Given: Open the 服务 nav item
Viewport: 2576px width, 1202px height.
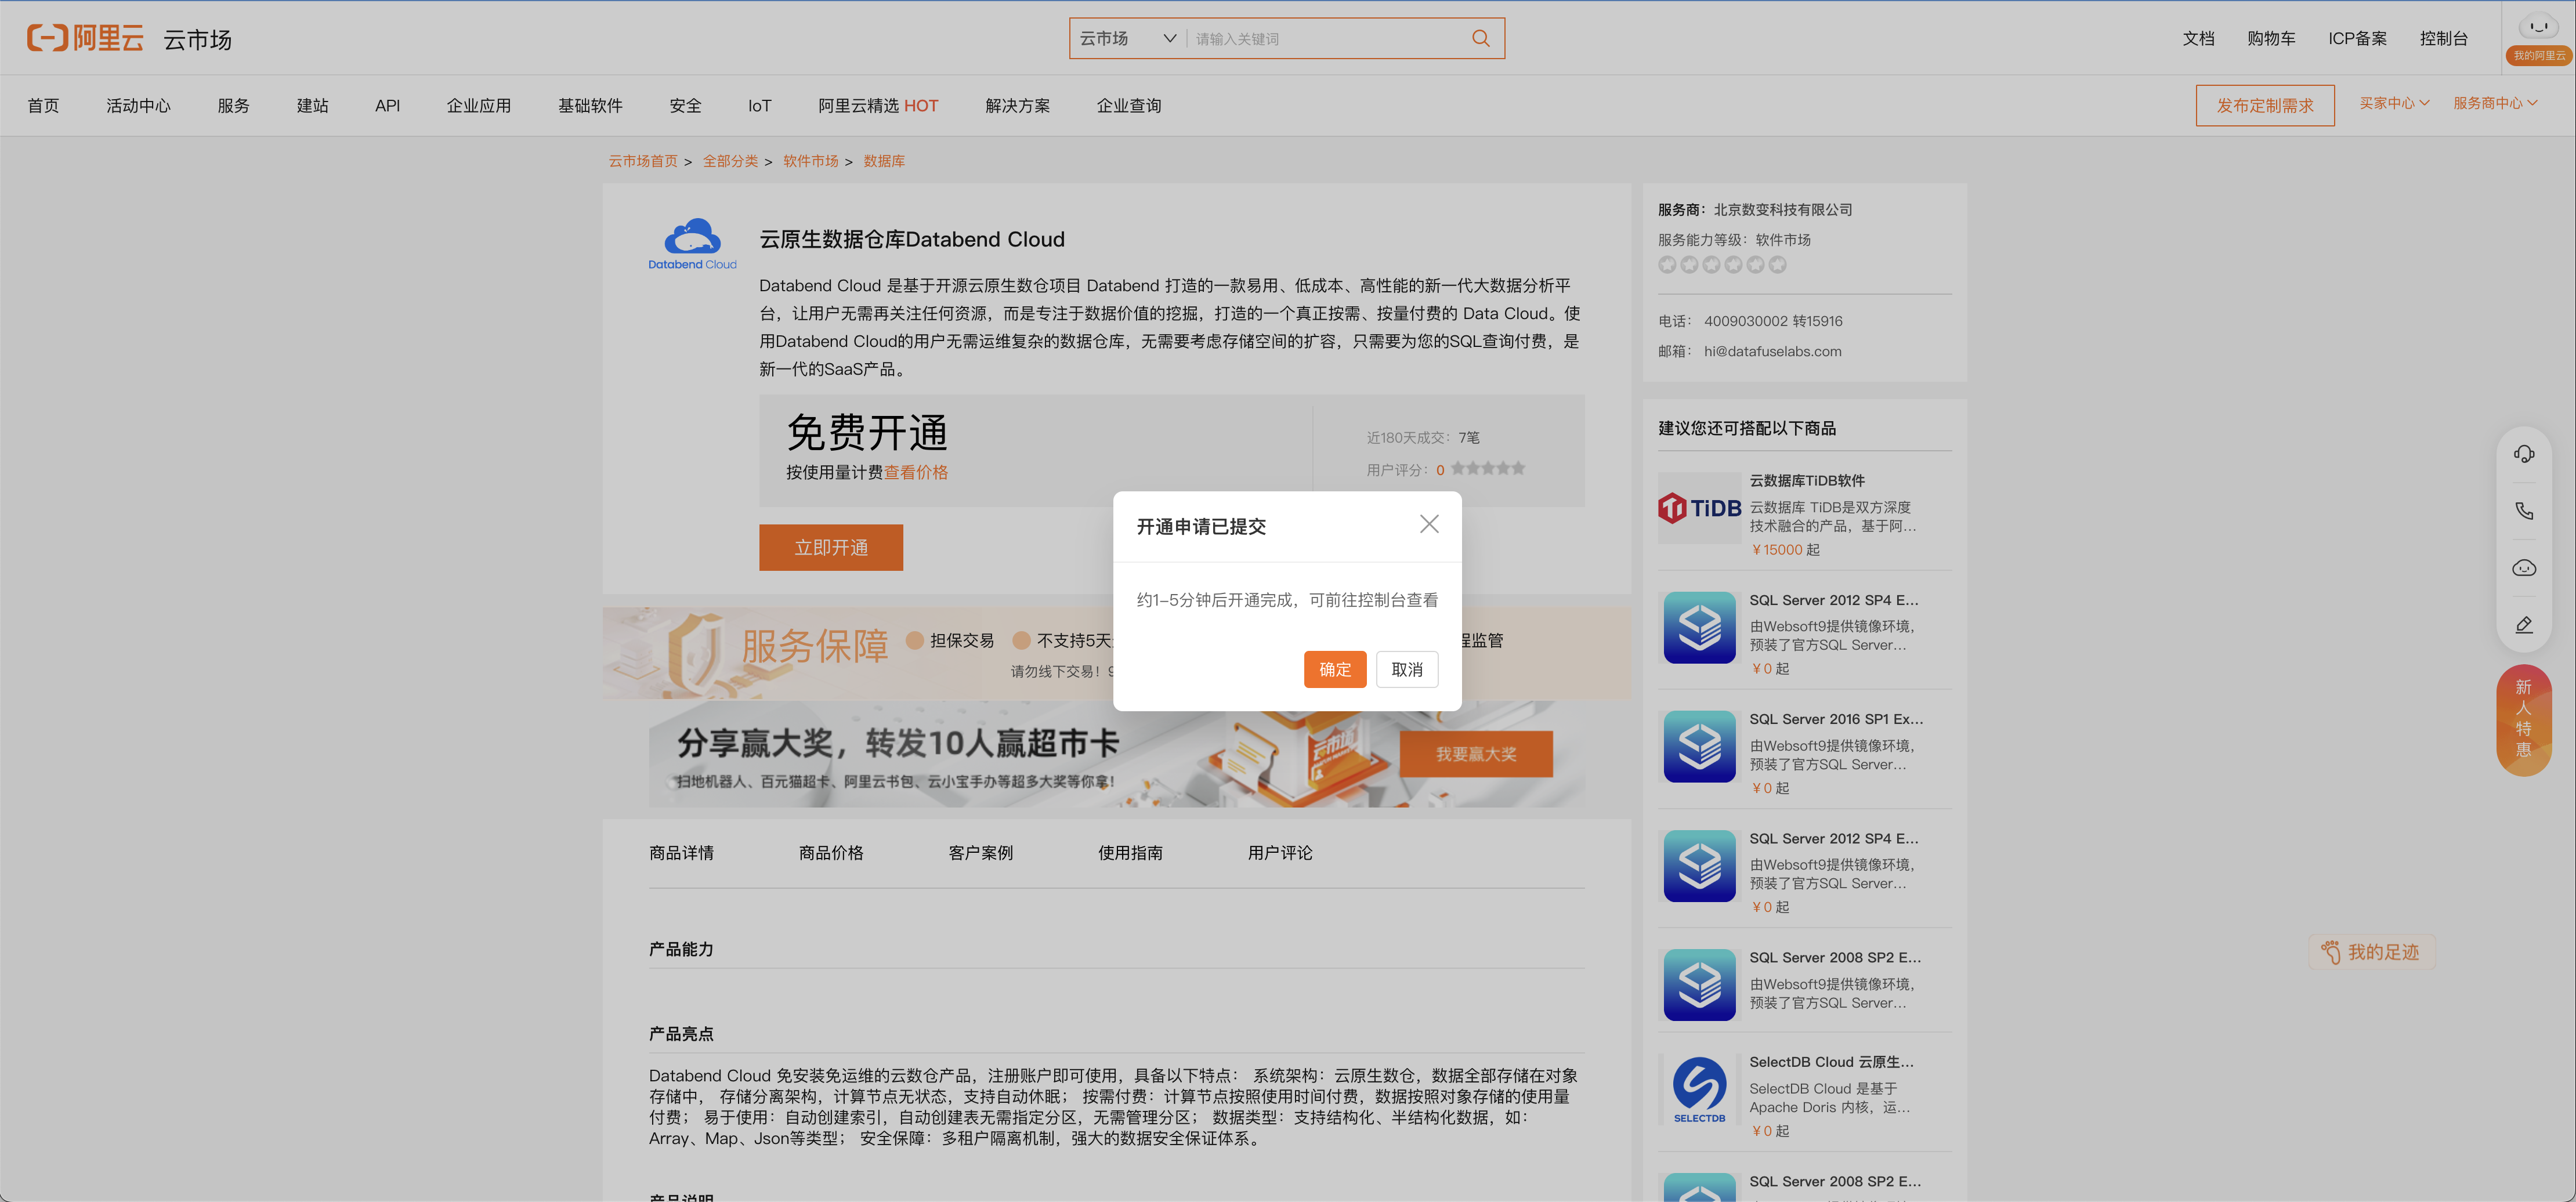Looking at the screenshot, I should pyautogui.click(x=233, y=105).
